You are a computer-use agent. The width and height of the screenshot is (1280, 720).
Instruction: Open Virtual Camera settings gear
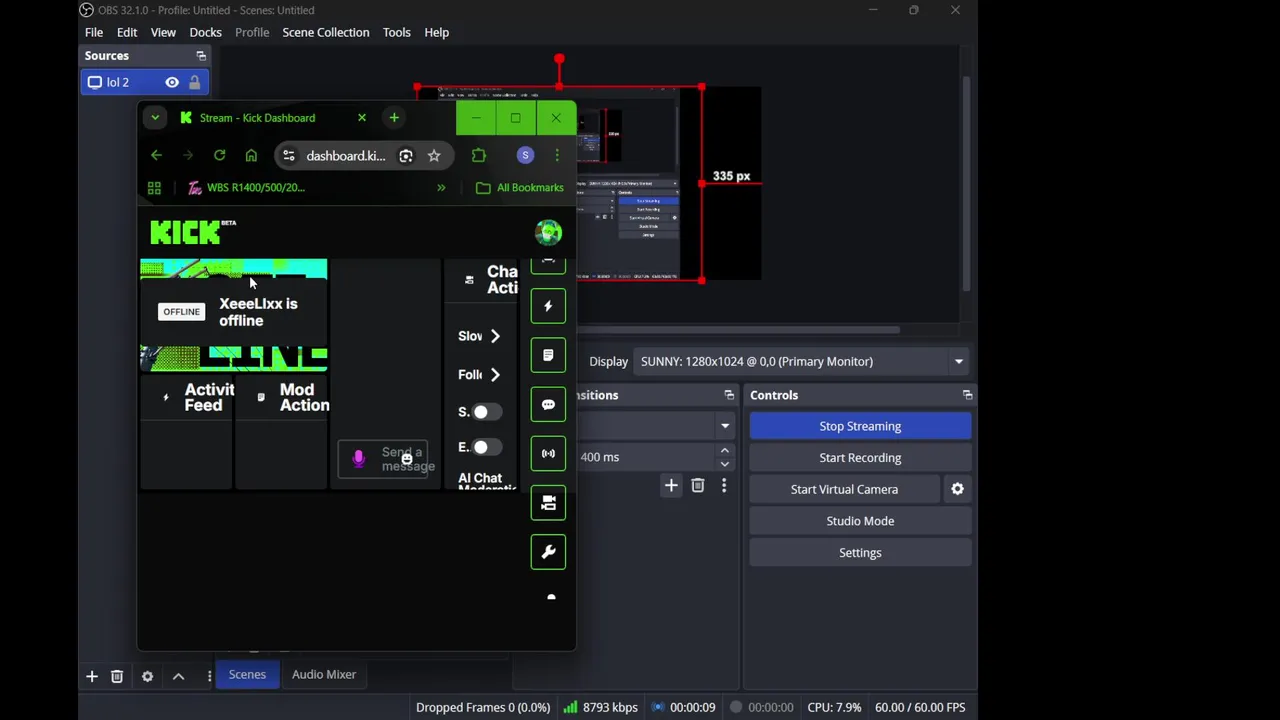point(957,489)
